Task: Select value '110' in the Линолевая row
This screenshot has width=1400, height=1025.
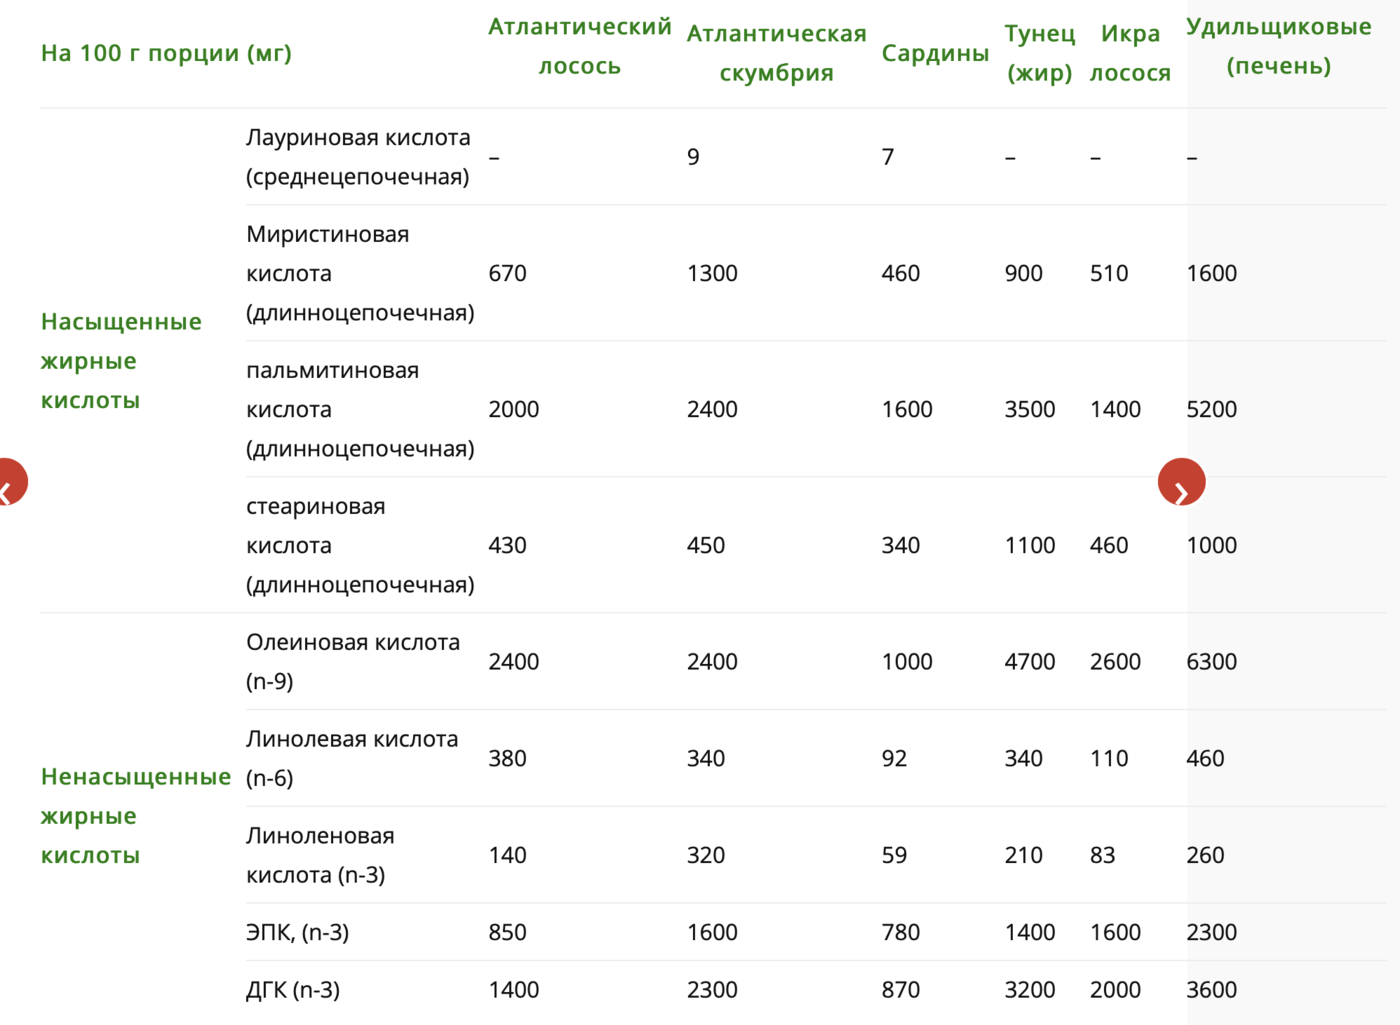Action: 1109,759
